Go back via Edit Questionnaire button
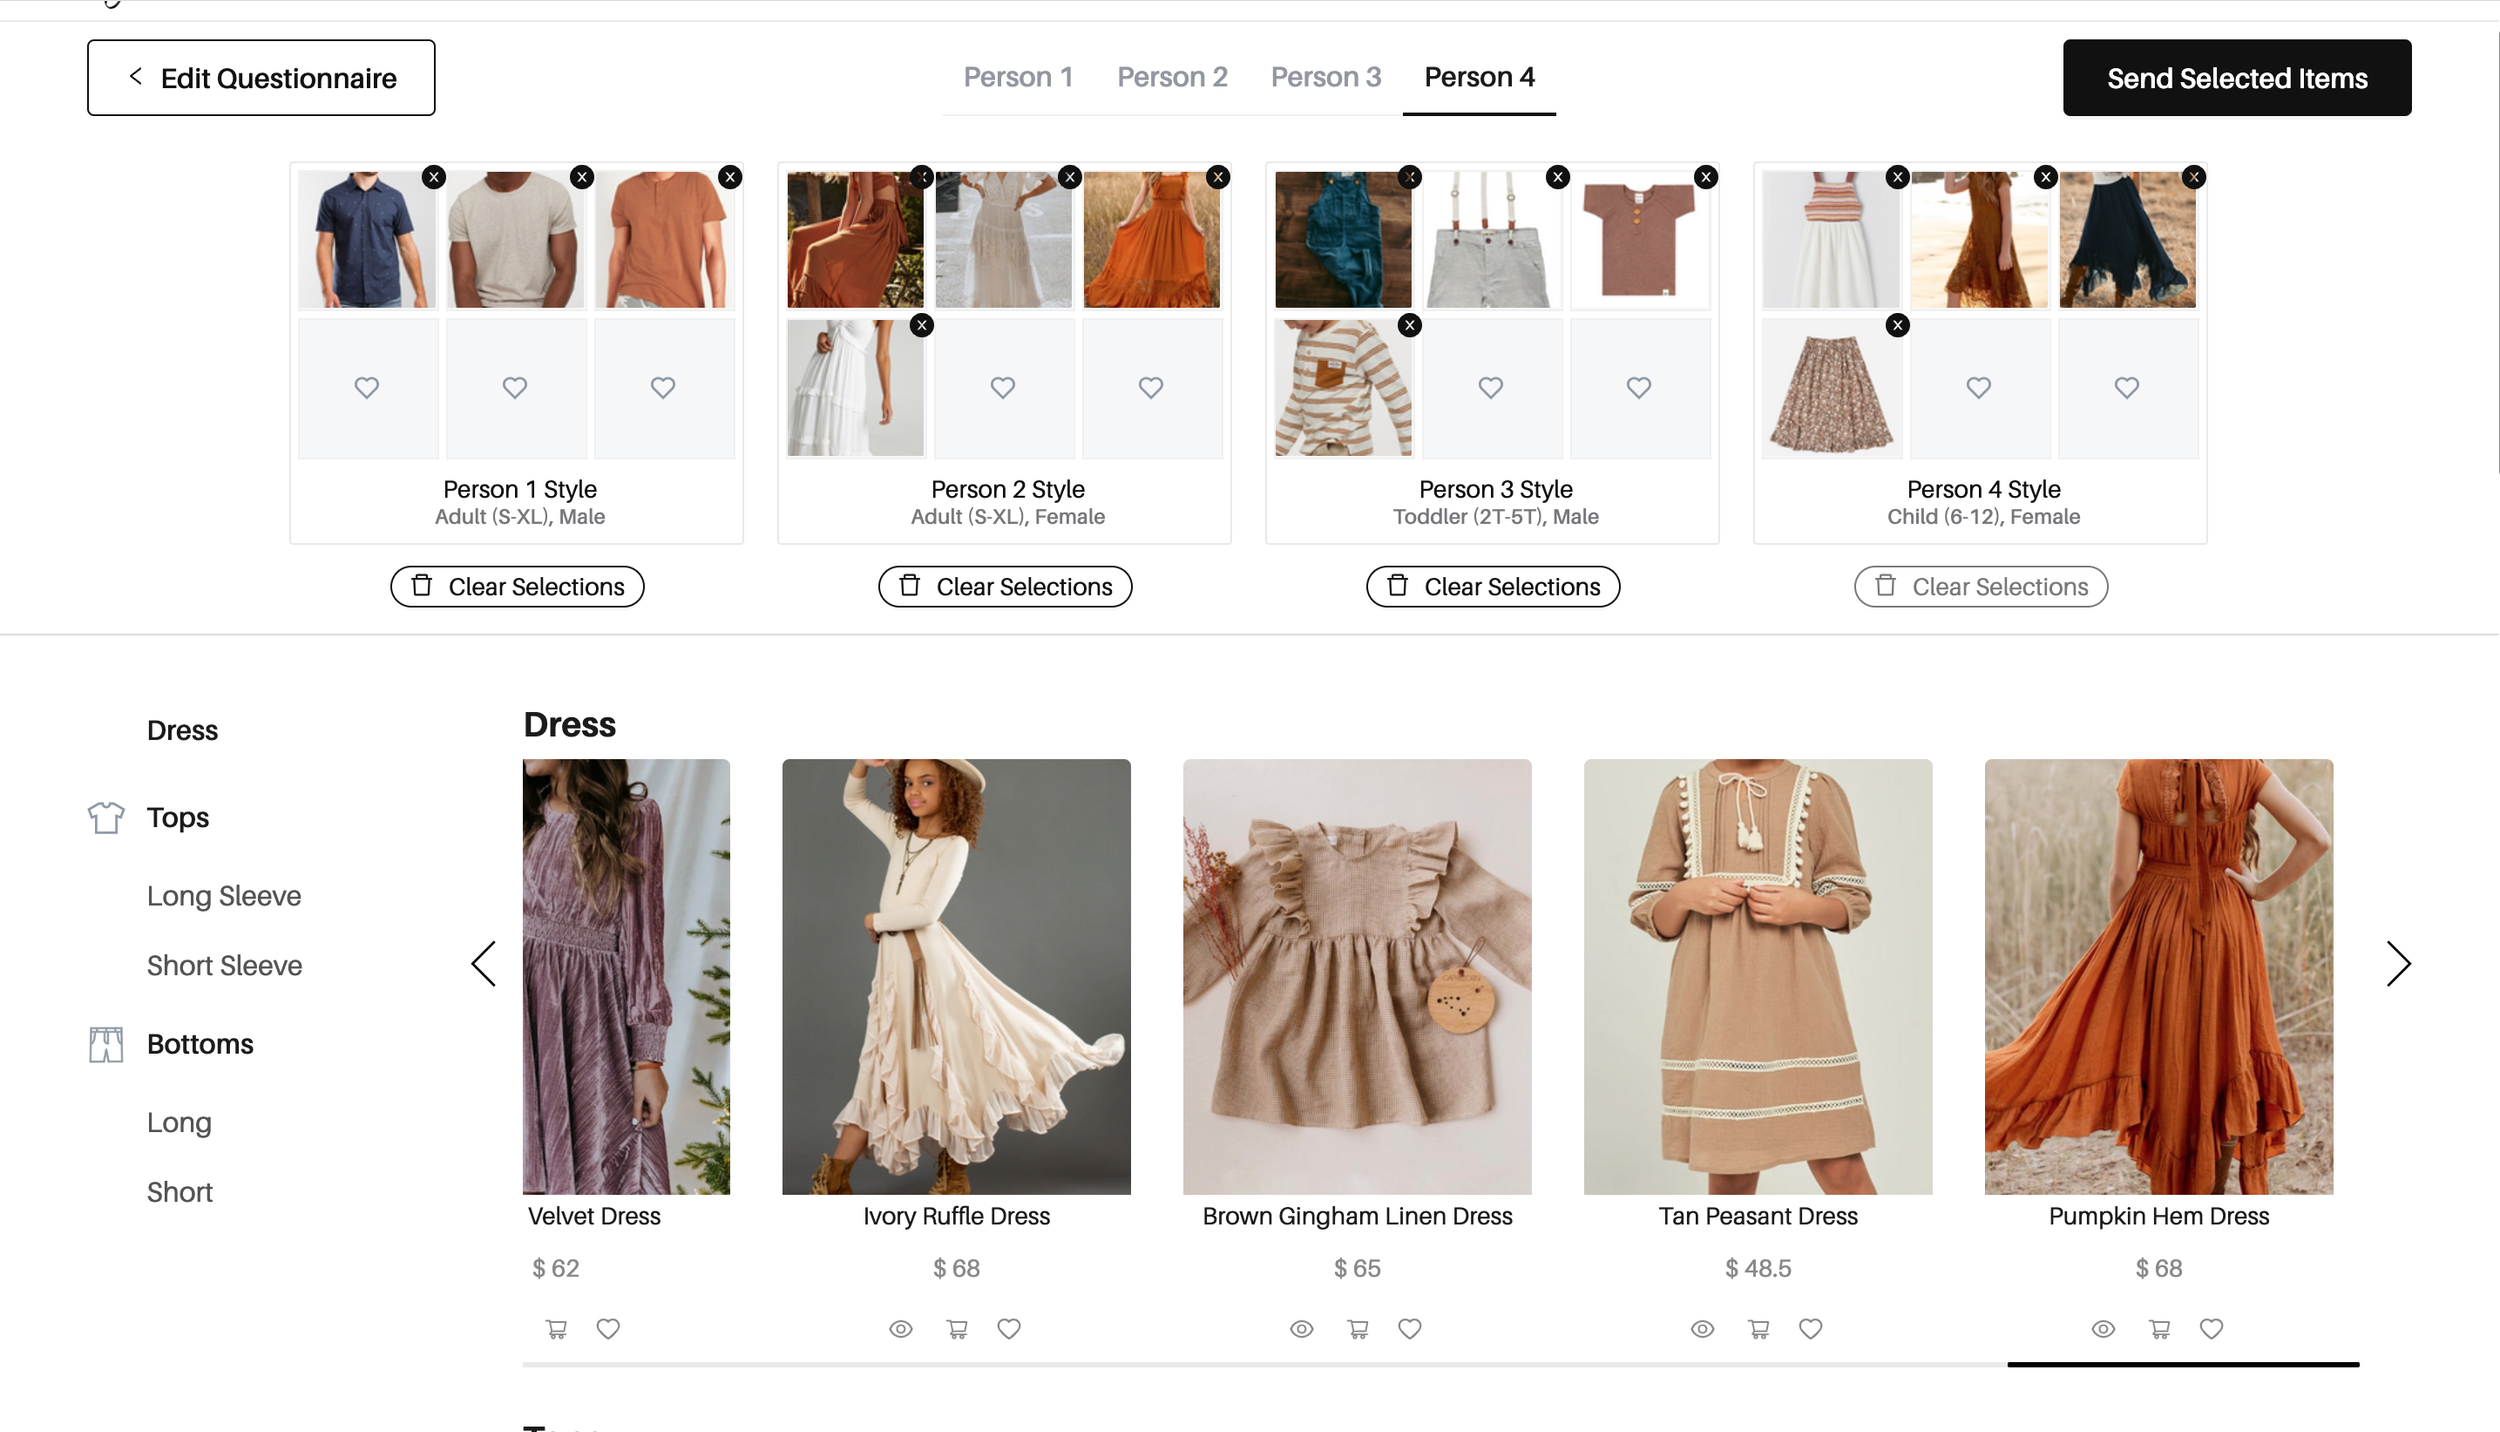2500x1432 pixels. tap(261, 78)
